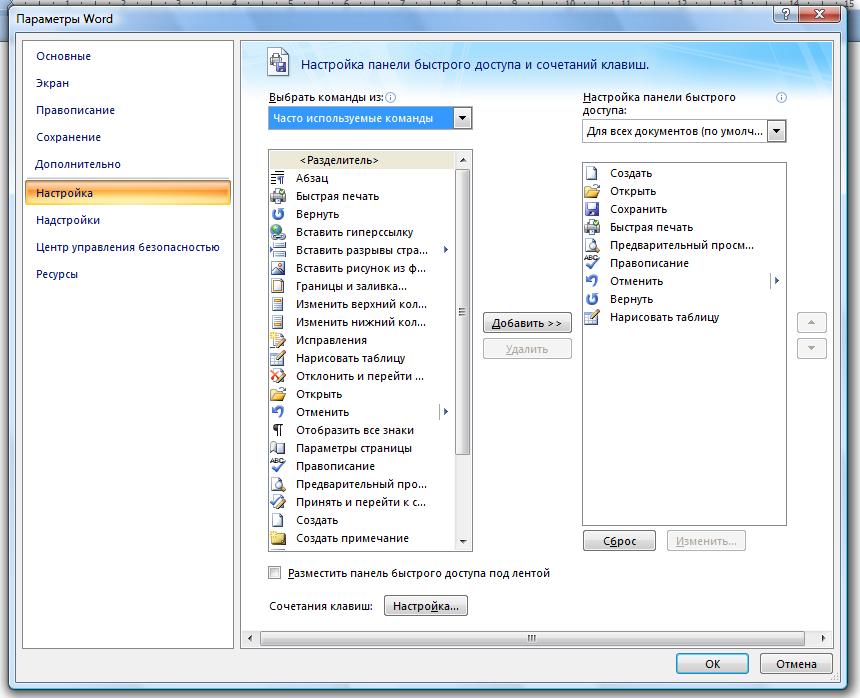Open keyboard shortcuts Настройка... button

click(x=426, y=606)
